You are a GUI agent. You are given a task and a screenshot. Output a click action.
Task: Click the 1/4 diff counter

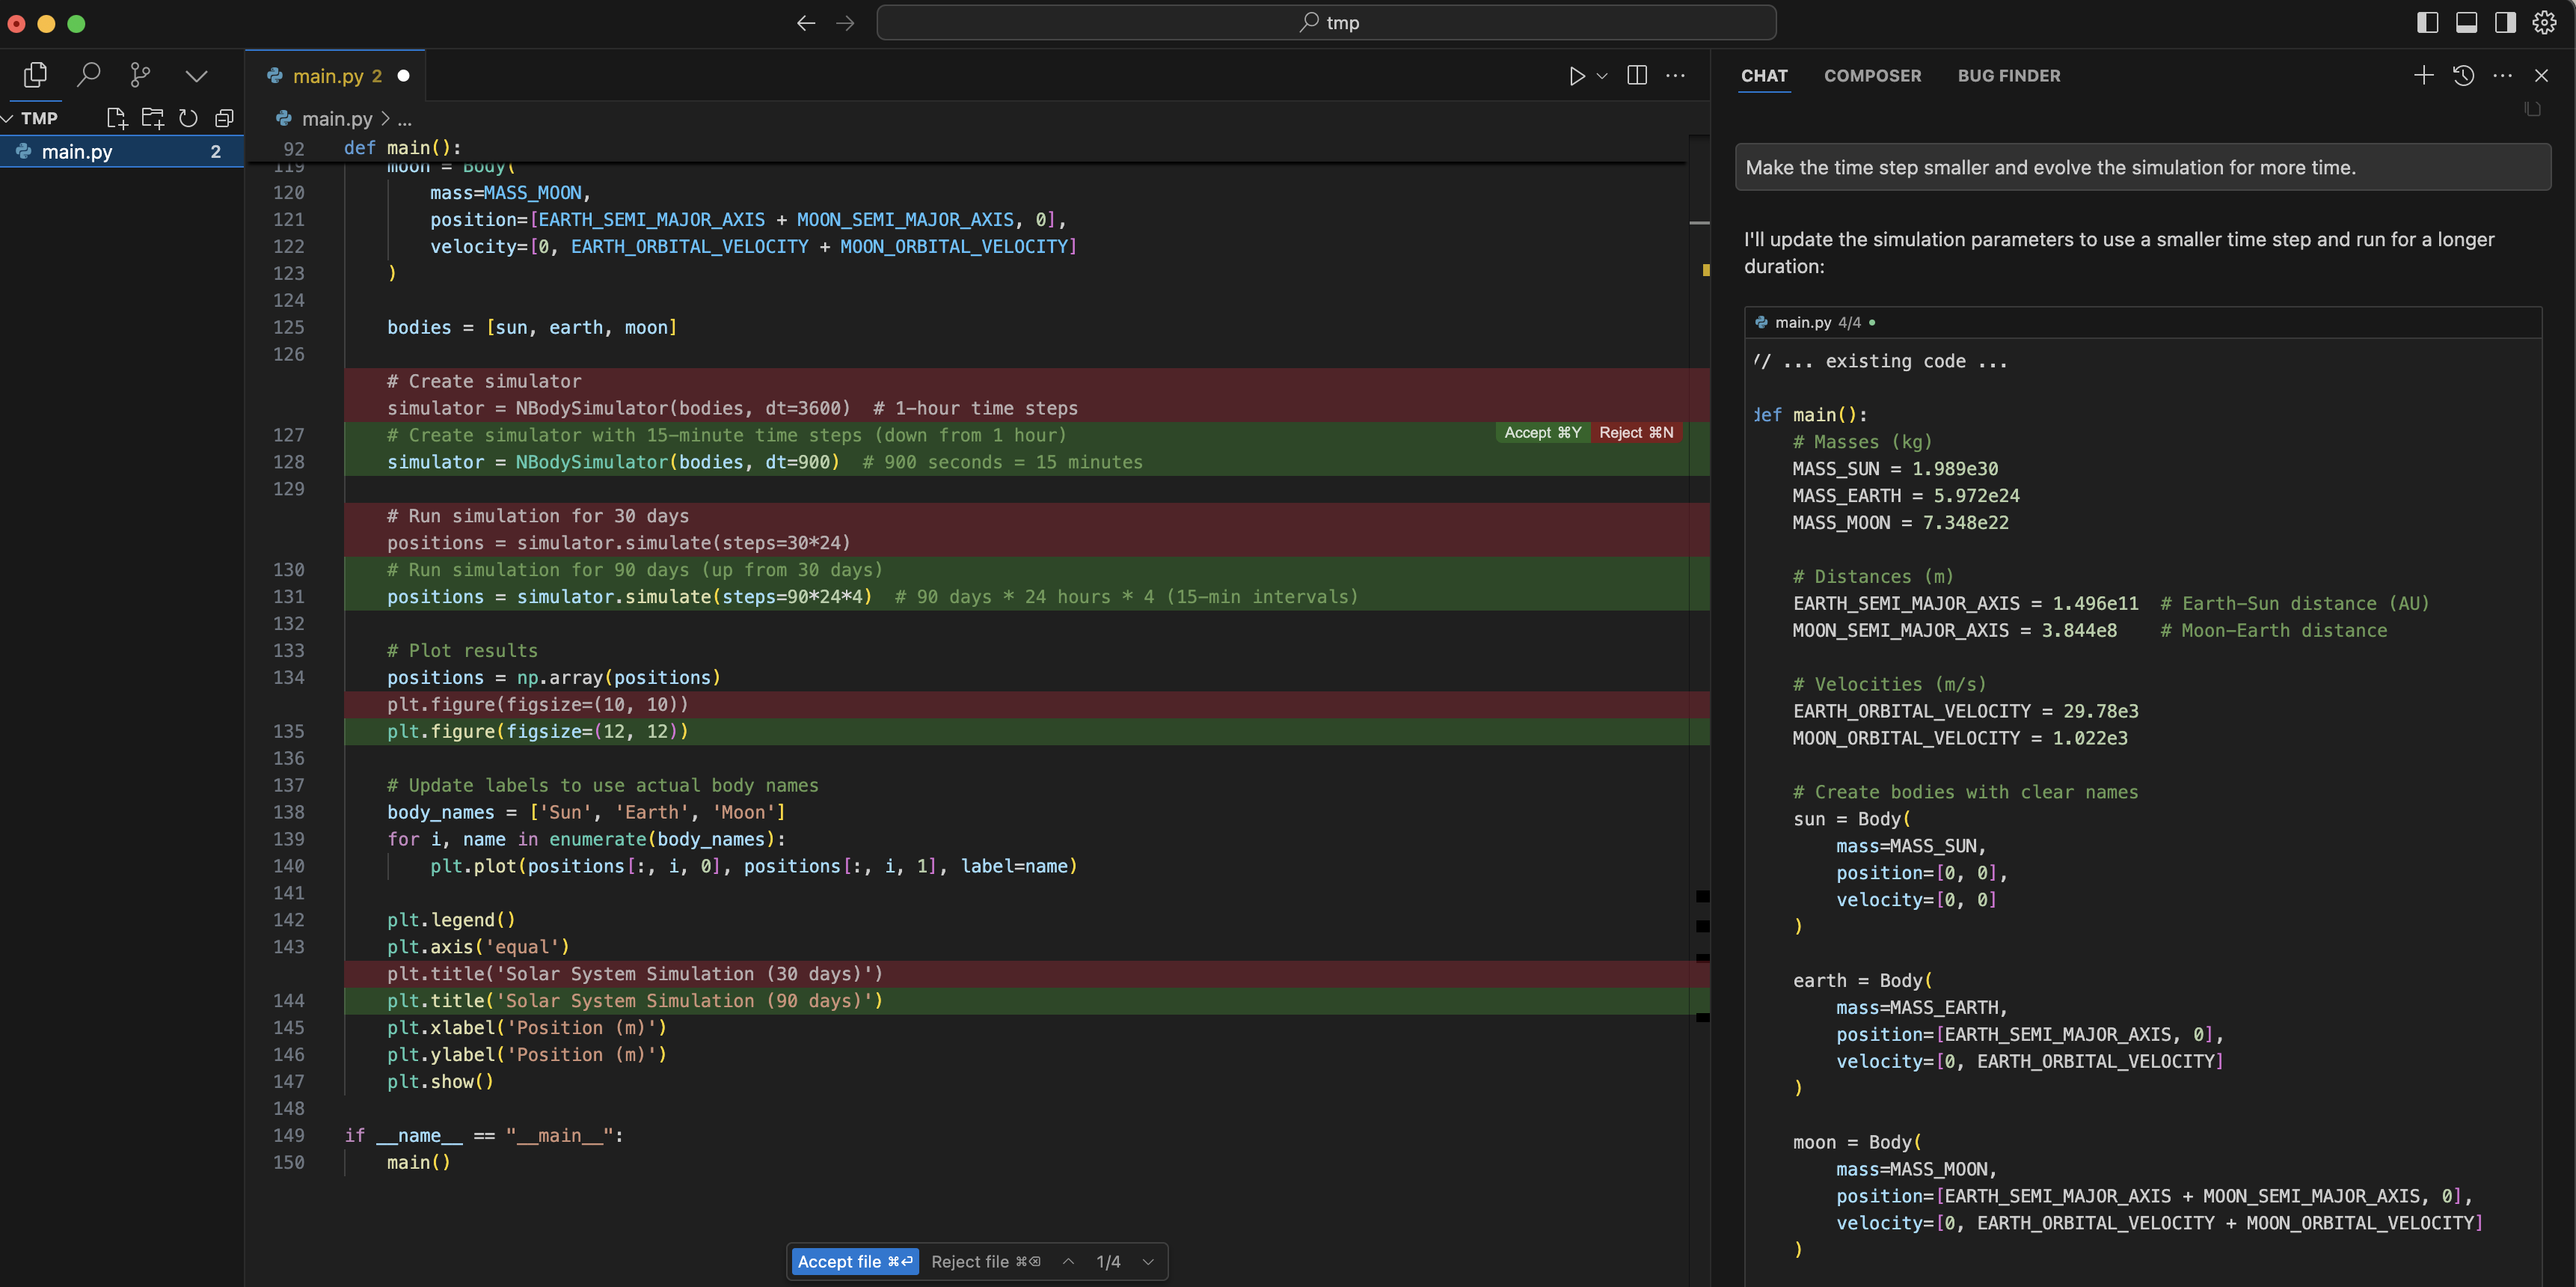(1108, 1262)
